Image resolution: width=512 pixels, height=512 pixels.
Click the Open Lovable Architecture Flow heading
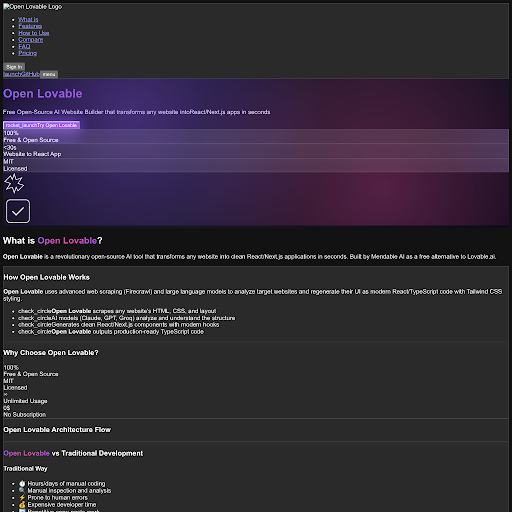coord(57,430)
